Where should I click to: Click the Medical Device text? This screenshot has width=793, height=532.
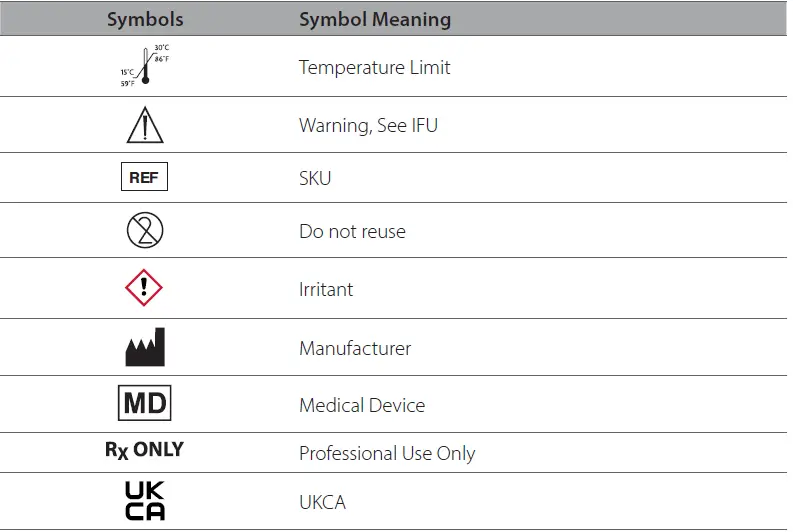tap(362, 405)
